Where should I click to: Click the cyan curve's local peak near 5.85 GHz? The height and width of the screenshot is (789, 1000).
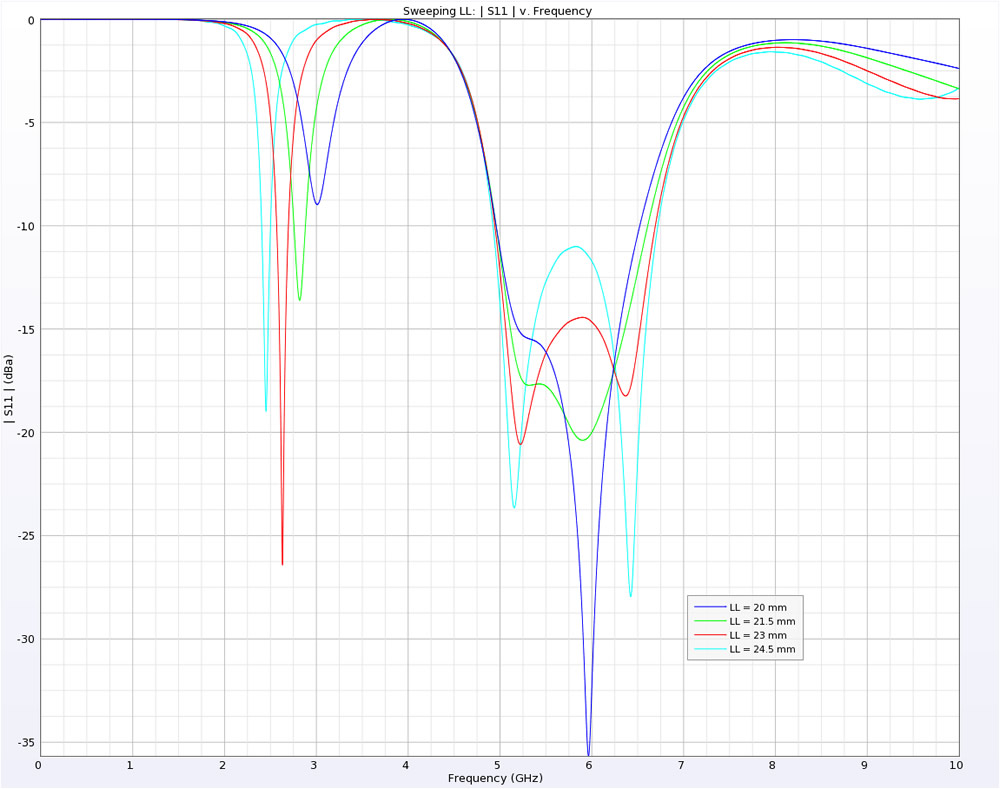point(575,246)
